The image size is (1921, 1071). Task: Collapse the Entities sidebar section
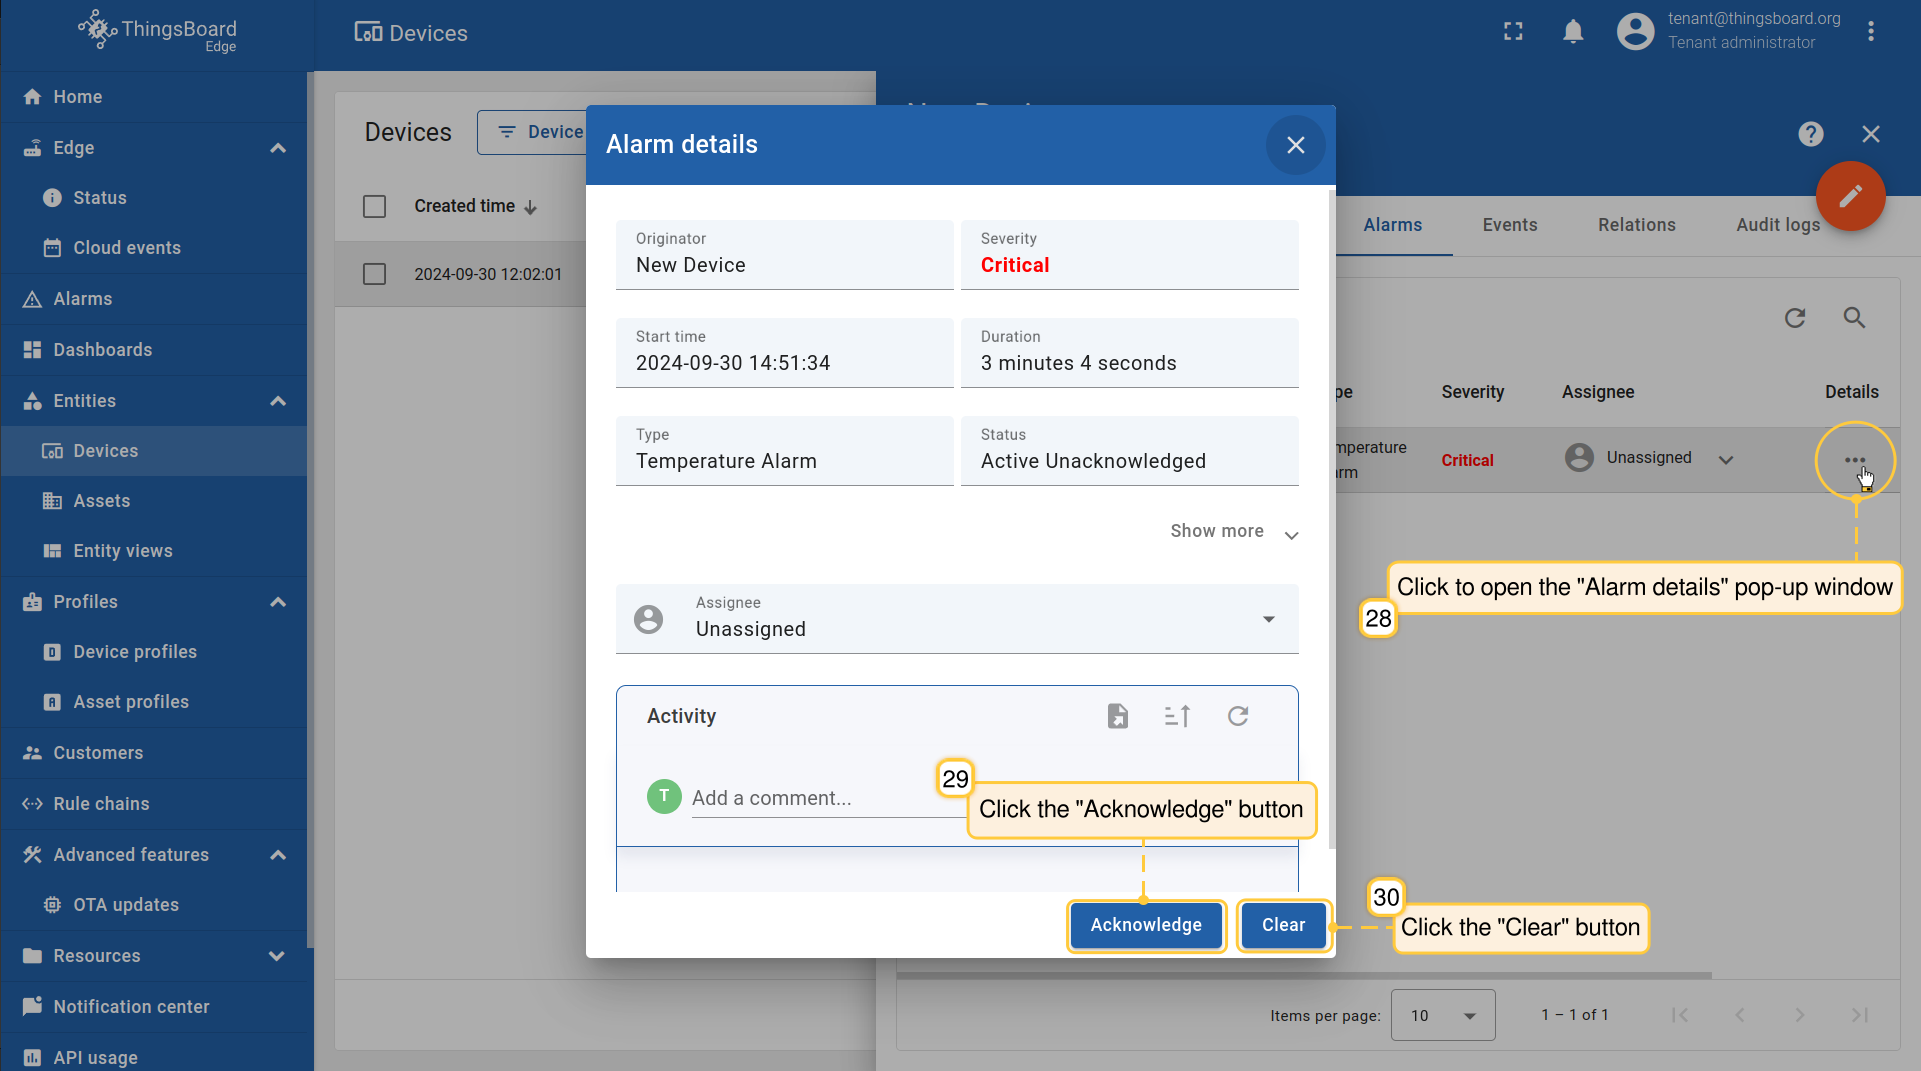point(278,401)
